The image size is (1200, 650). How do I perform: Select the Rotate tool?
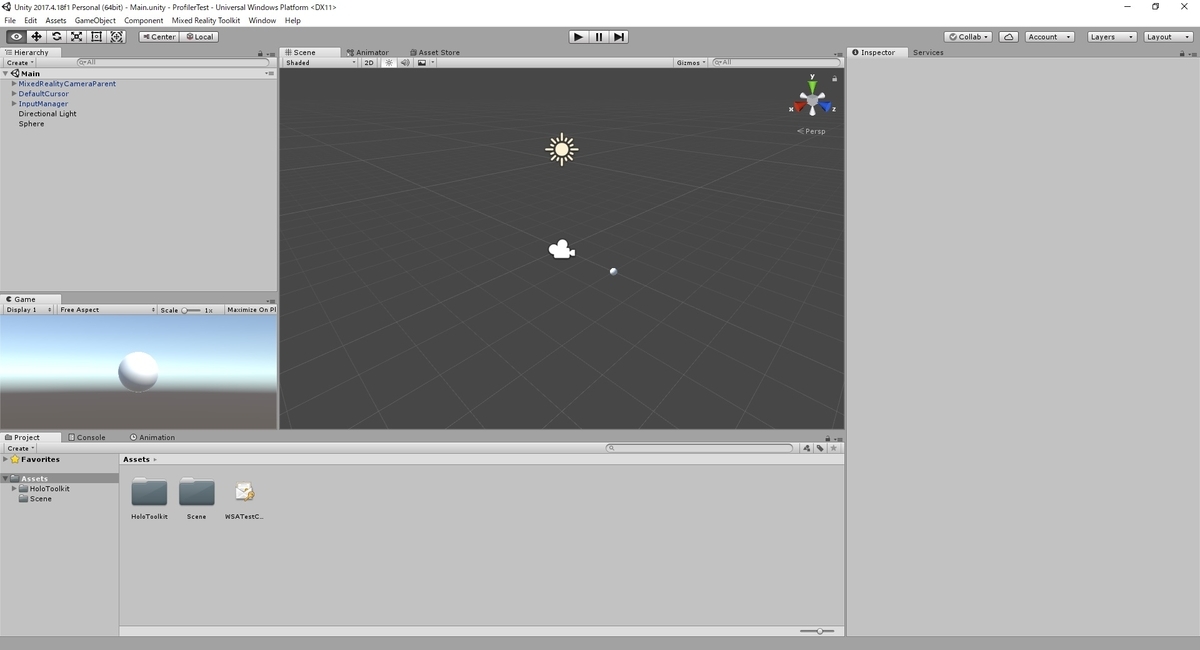(x=56, y=37)
